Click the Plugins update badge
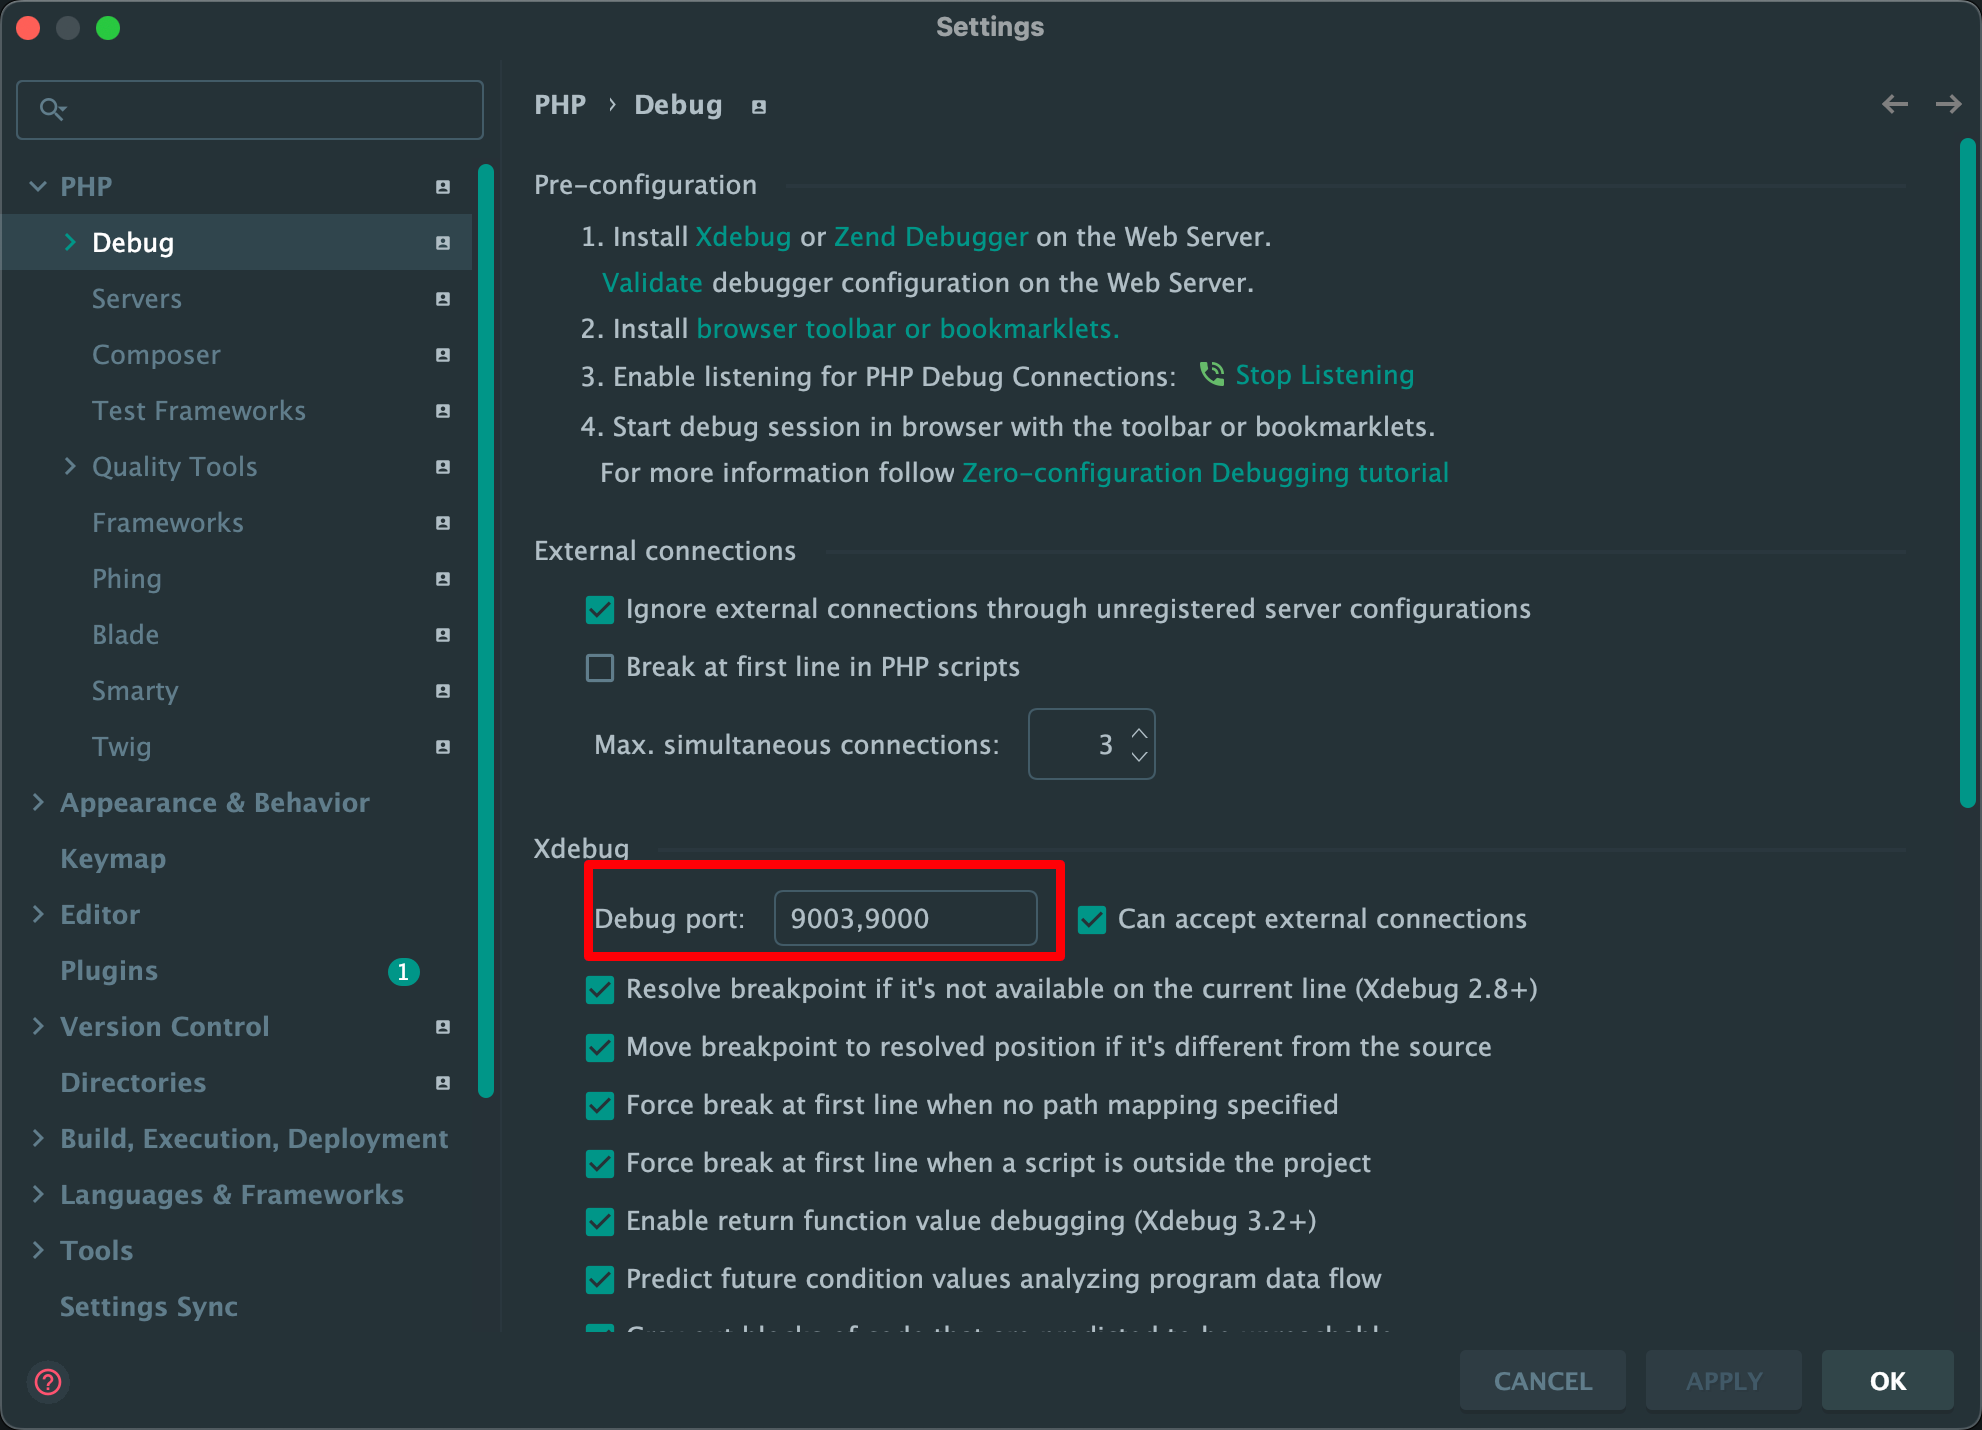The height and width of the screenshot is (1430, 1982). point(403,971)
